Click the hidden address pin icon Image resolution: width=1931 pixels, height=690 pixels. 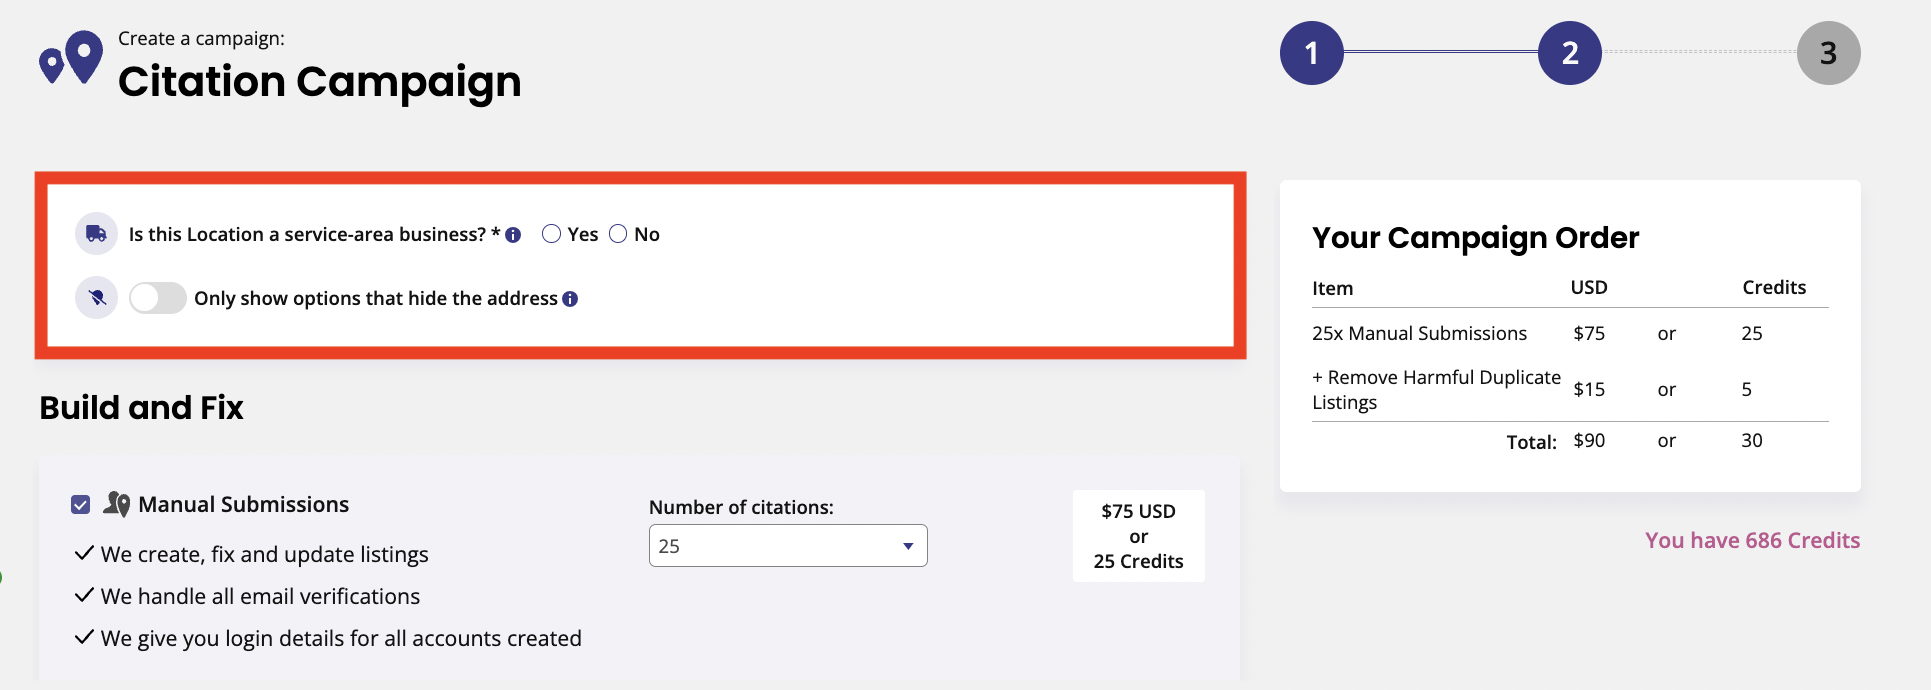[x=97, y=298]
